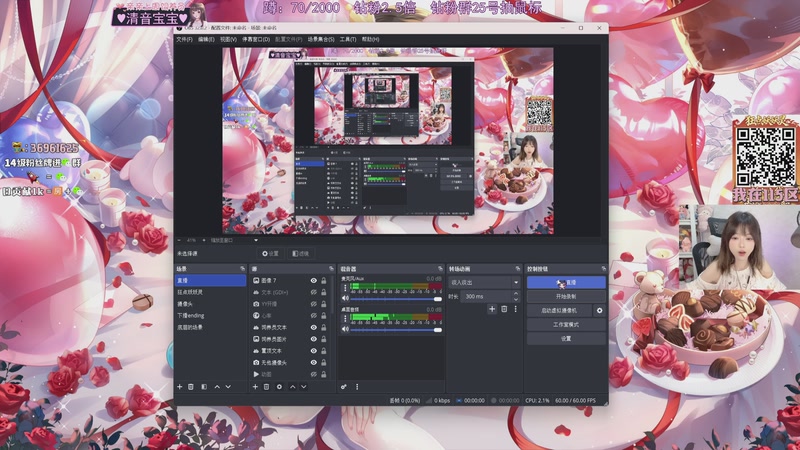Undock the 转场动画 panel float icon
800x450 pixels.
[x=517, y=268]
